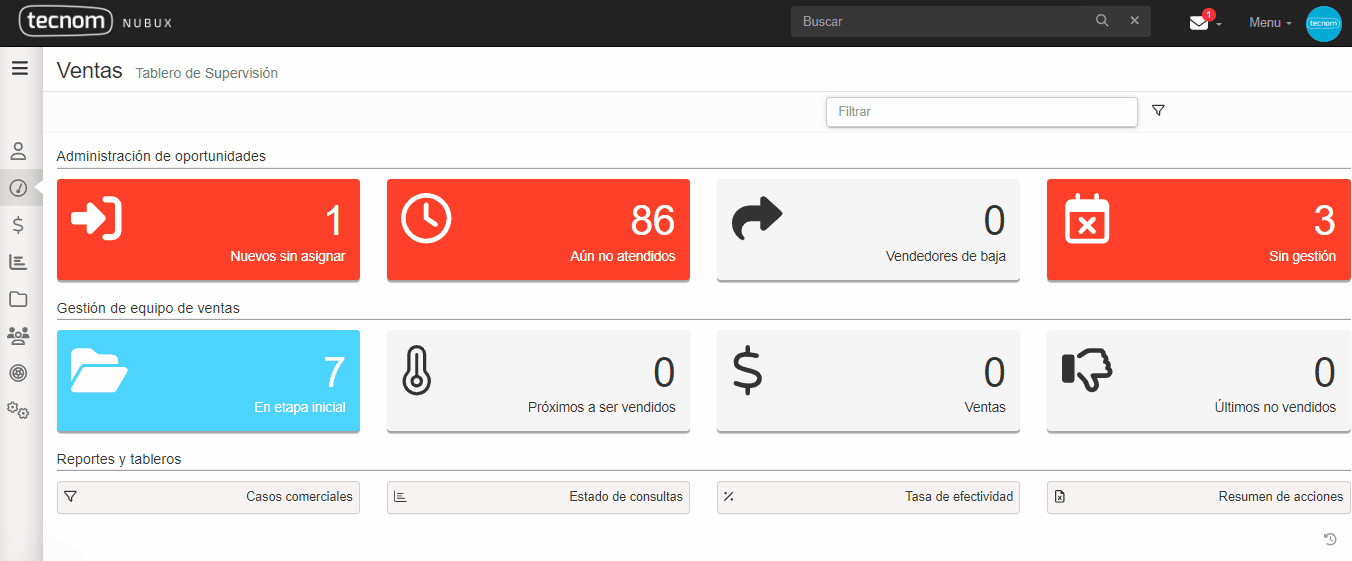Open the bar chart sidebar icon

pyautogui.click(x=18, y=262)
